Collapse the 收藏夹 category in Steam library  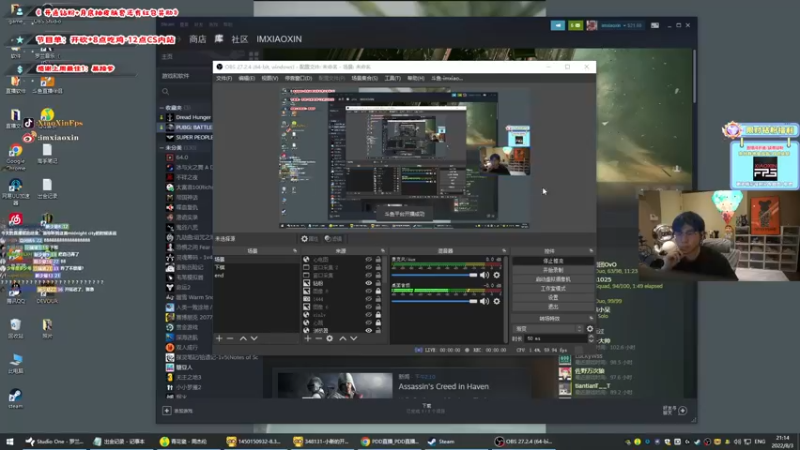pyautogui.click(x=162, y=108)
